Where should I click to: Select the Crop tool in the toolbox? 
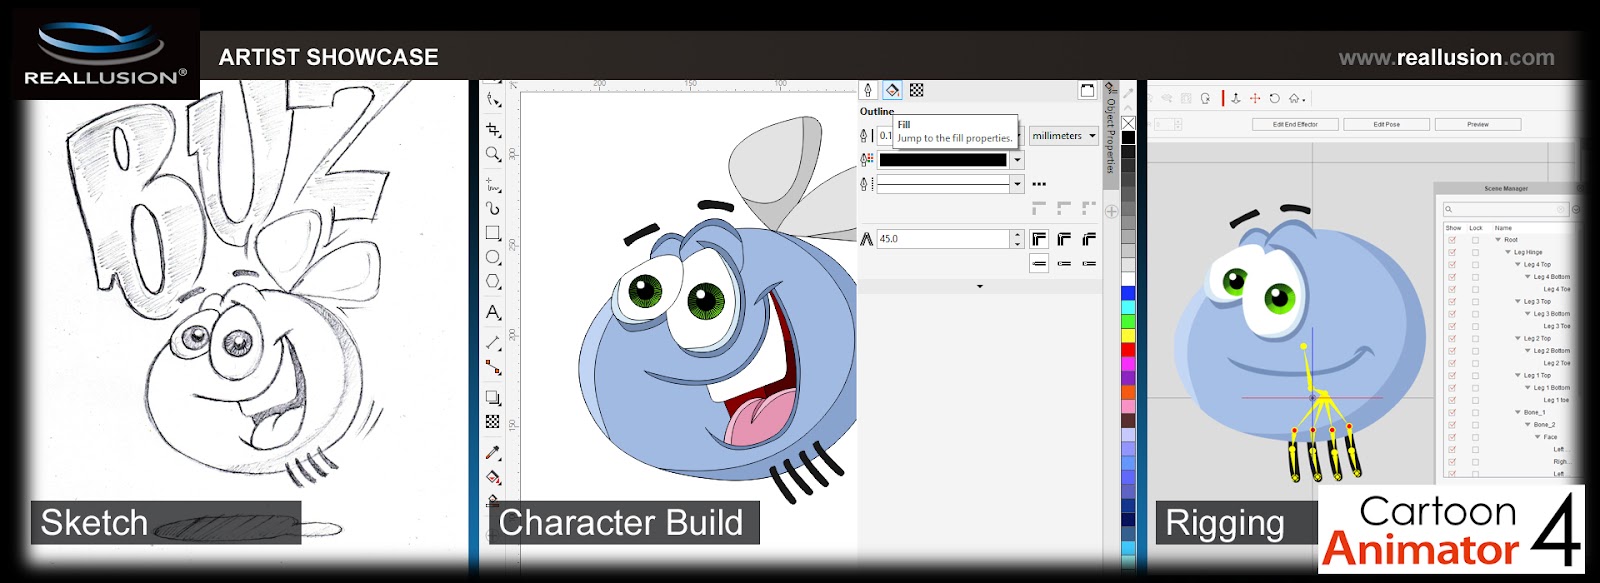point(492,130)
